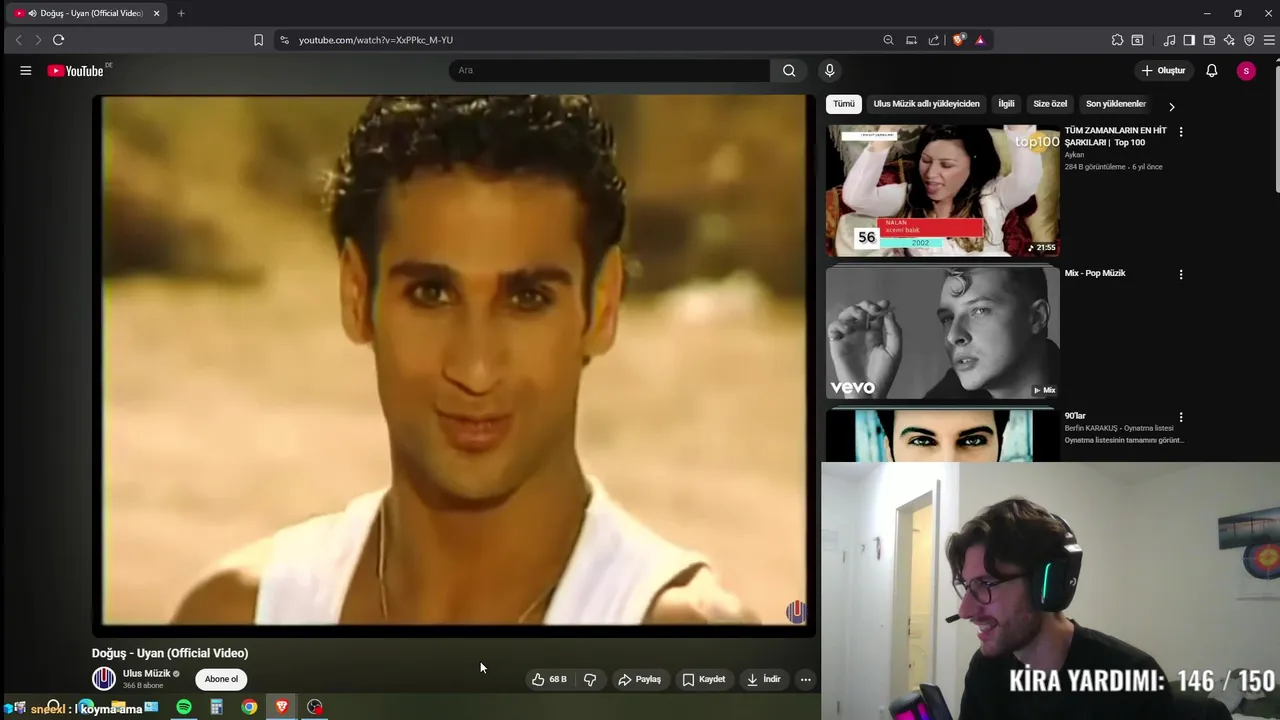Click the Kaydet save button

(x=703, y=680)
